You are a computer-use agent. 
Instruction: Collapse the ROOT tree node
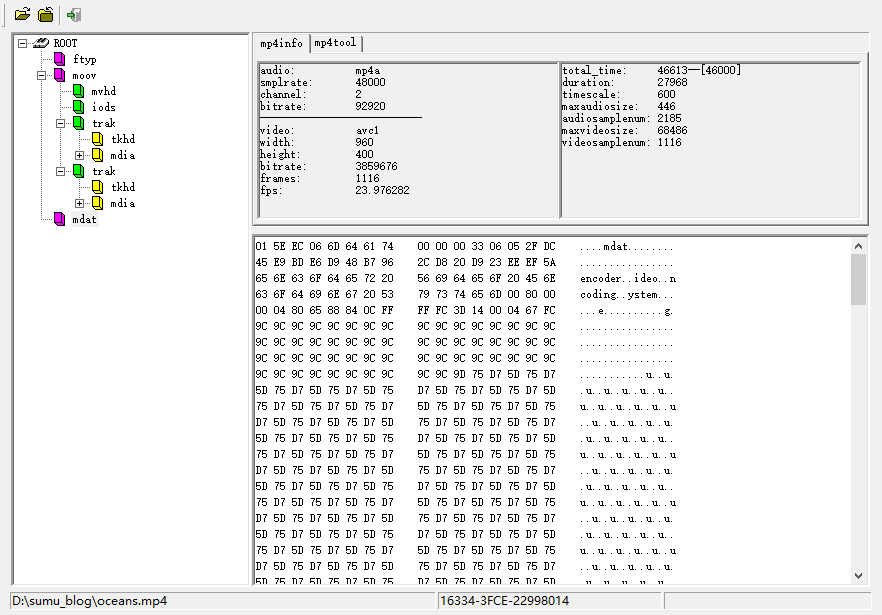click(23, 44)
